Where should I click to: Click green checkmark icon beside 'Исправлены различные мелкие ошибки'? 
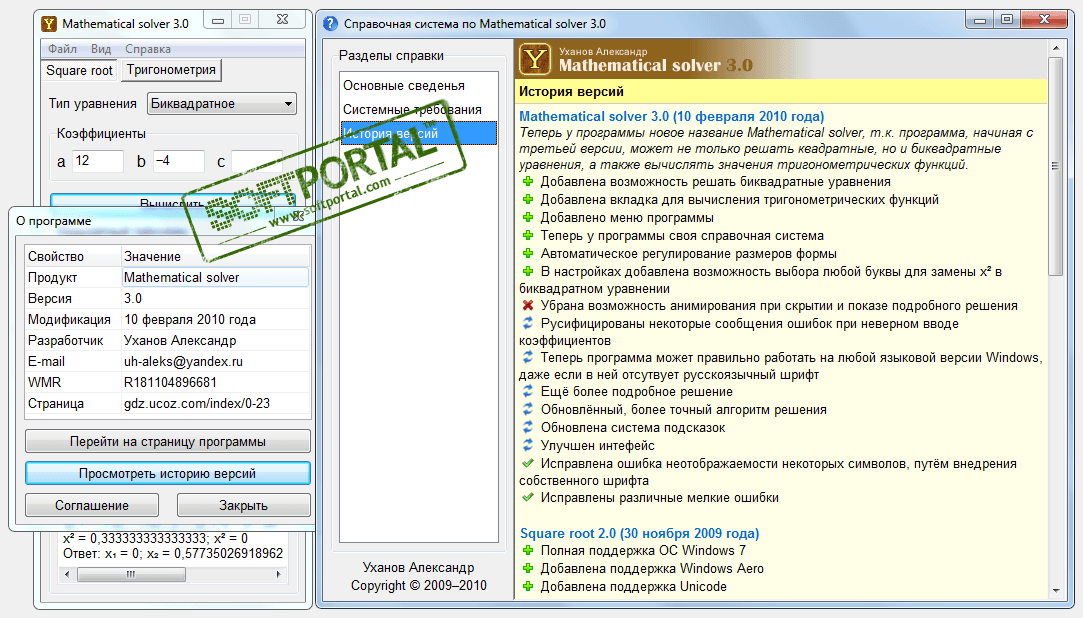click(528, 497)
